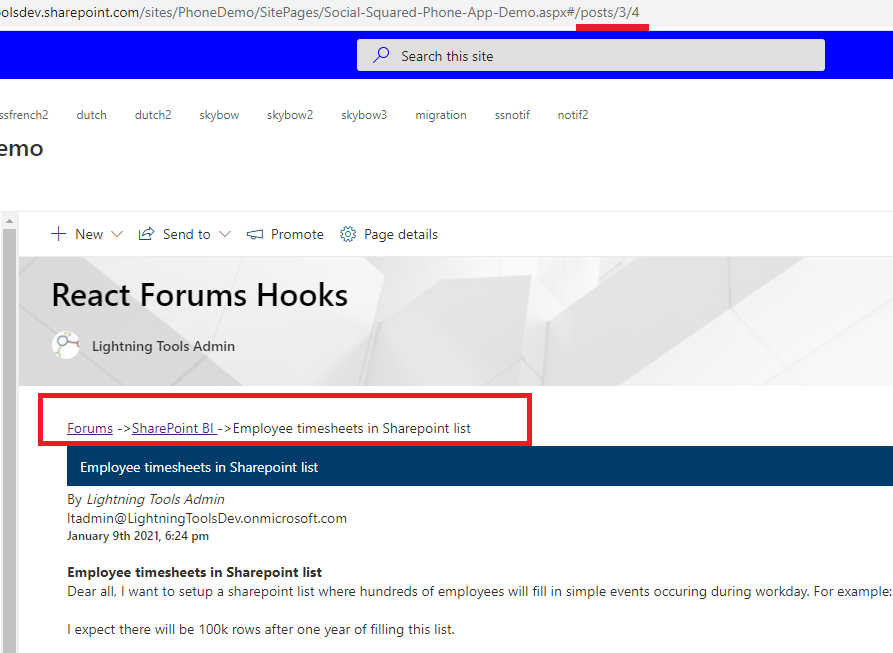The width and height of the screenshot is (893, 653).
Task: Select the skybow2 navigation link
Action: [x=290, y=115]
